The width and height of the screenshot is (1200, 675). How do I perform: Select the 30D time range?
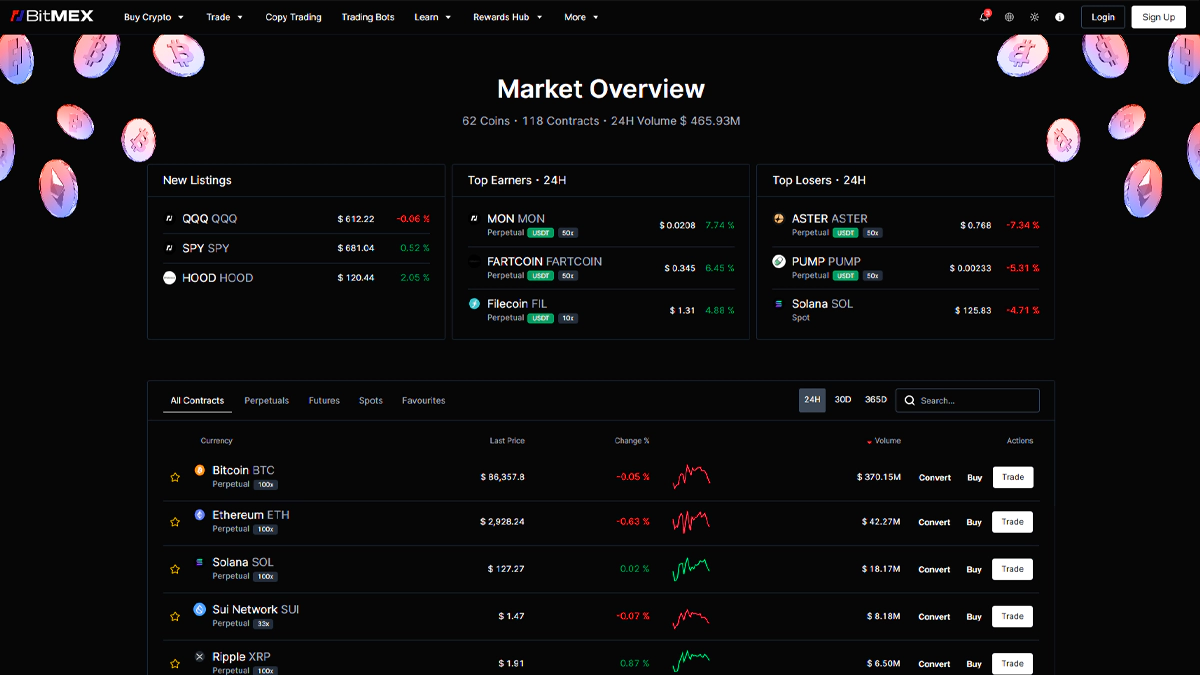point(843,400)
